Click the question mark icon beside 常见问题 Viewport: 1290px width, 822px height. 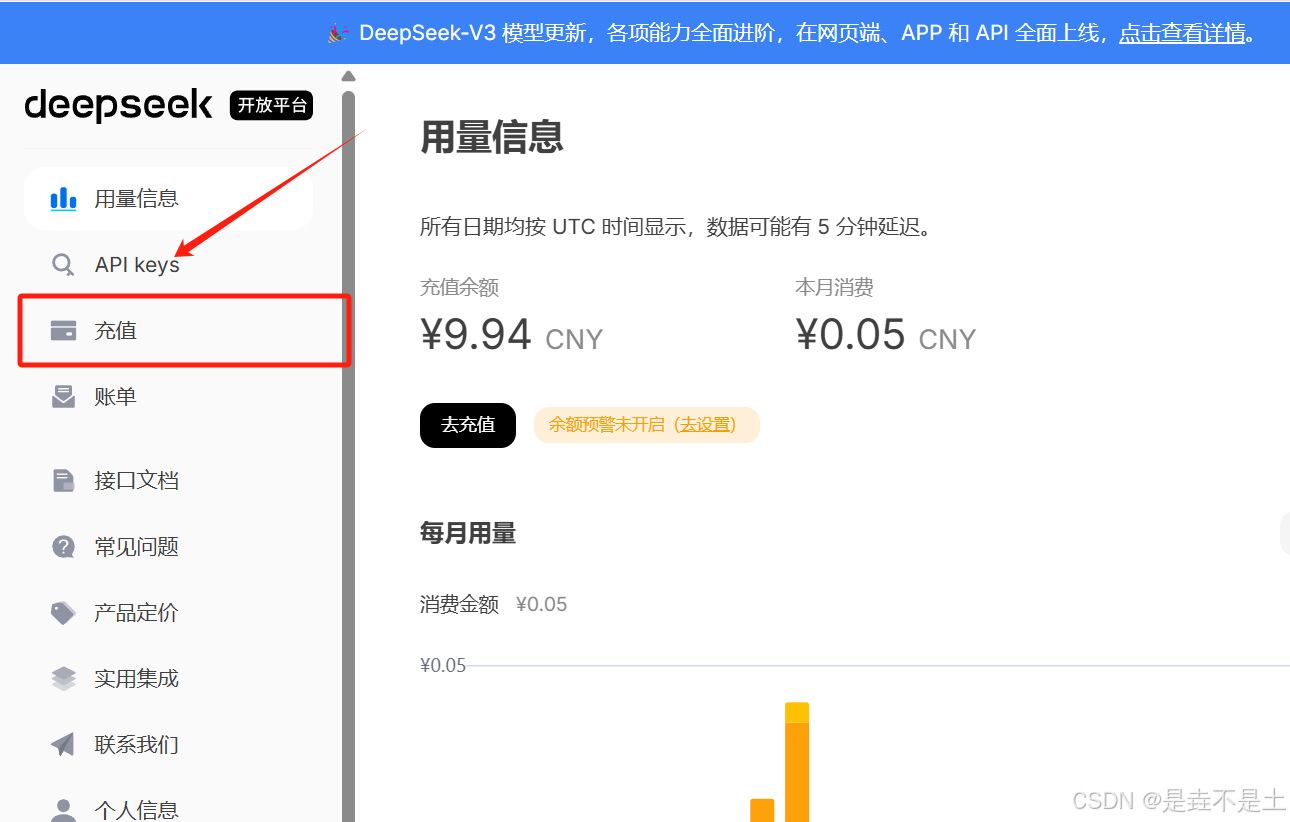point(63,547)
